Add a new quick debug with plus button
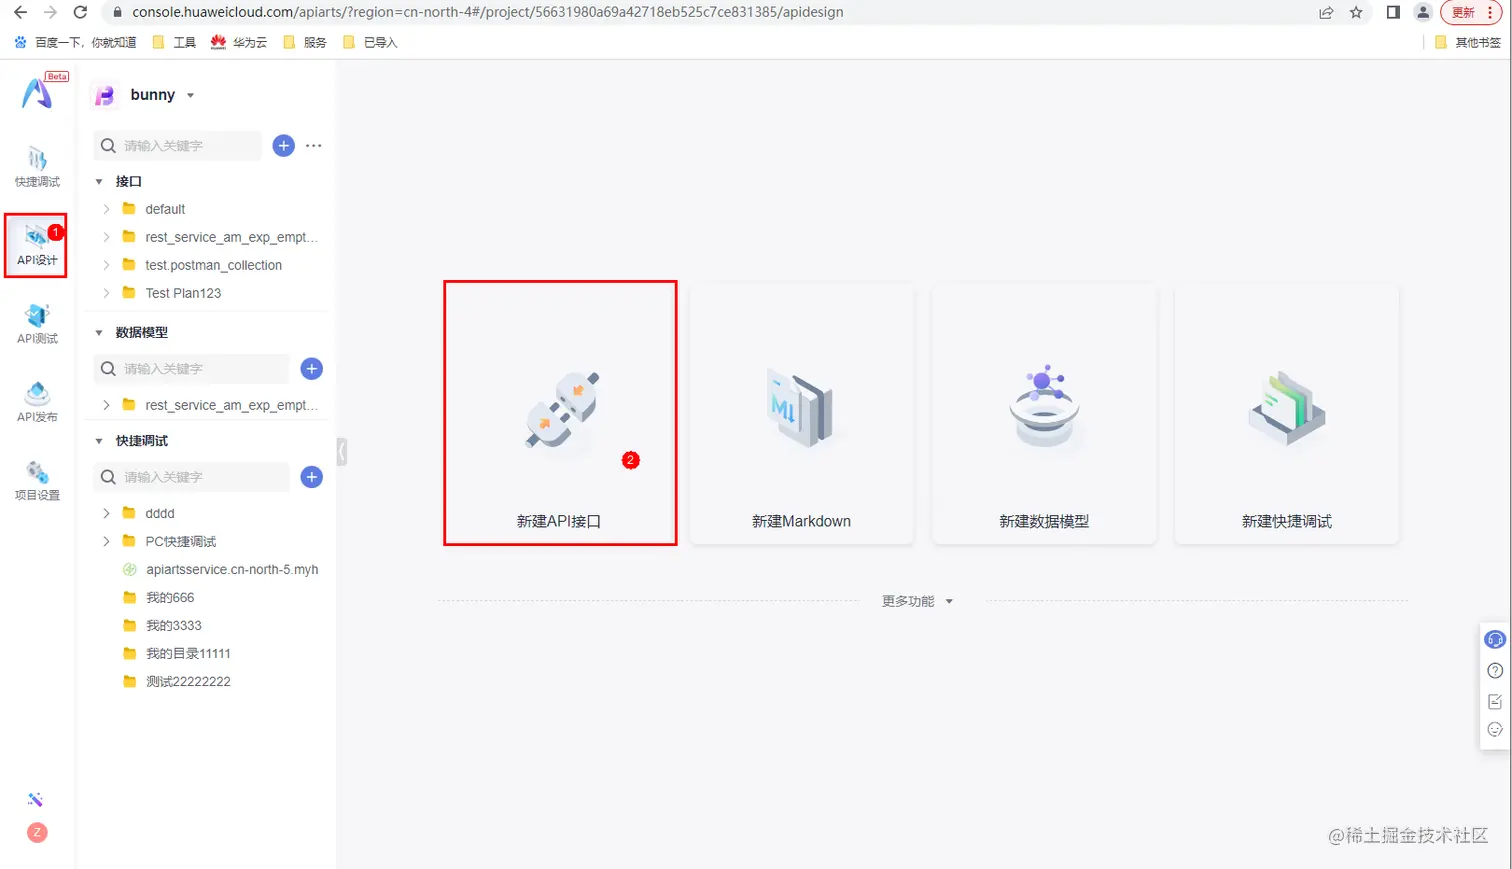The width and height of the screenshot is (1512, 869). point(312,477)
